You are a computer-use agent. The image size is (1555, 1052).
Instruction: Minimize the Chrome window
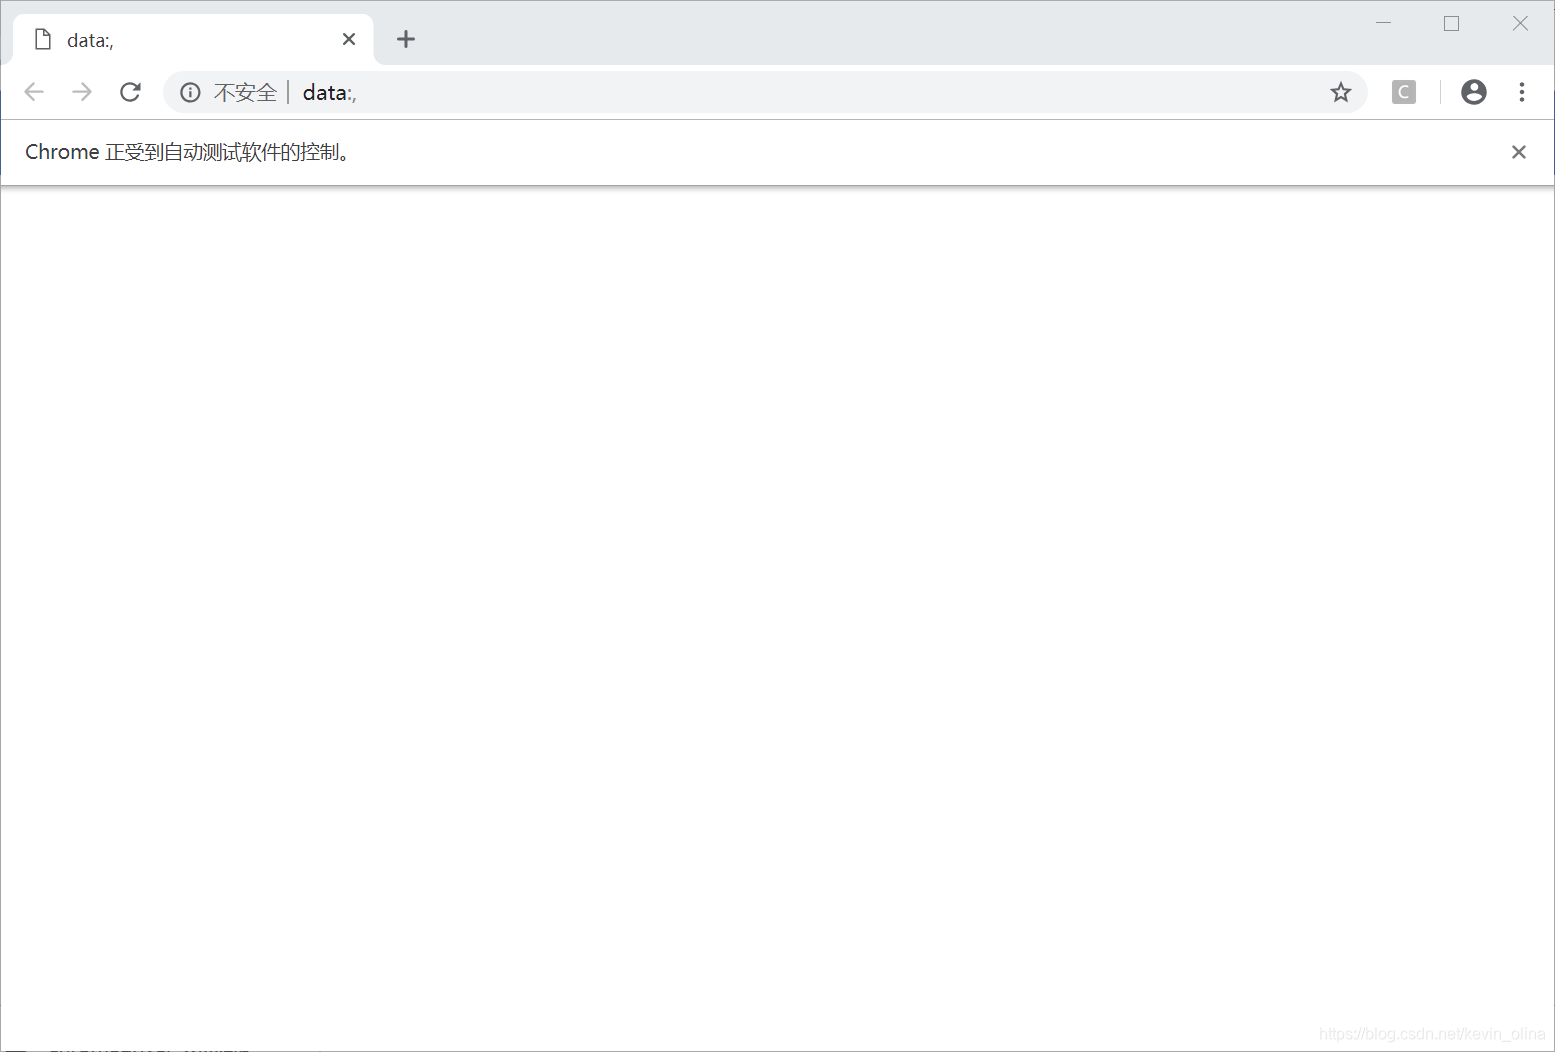pos(1384,23)
